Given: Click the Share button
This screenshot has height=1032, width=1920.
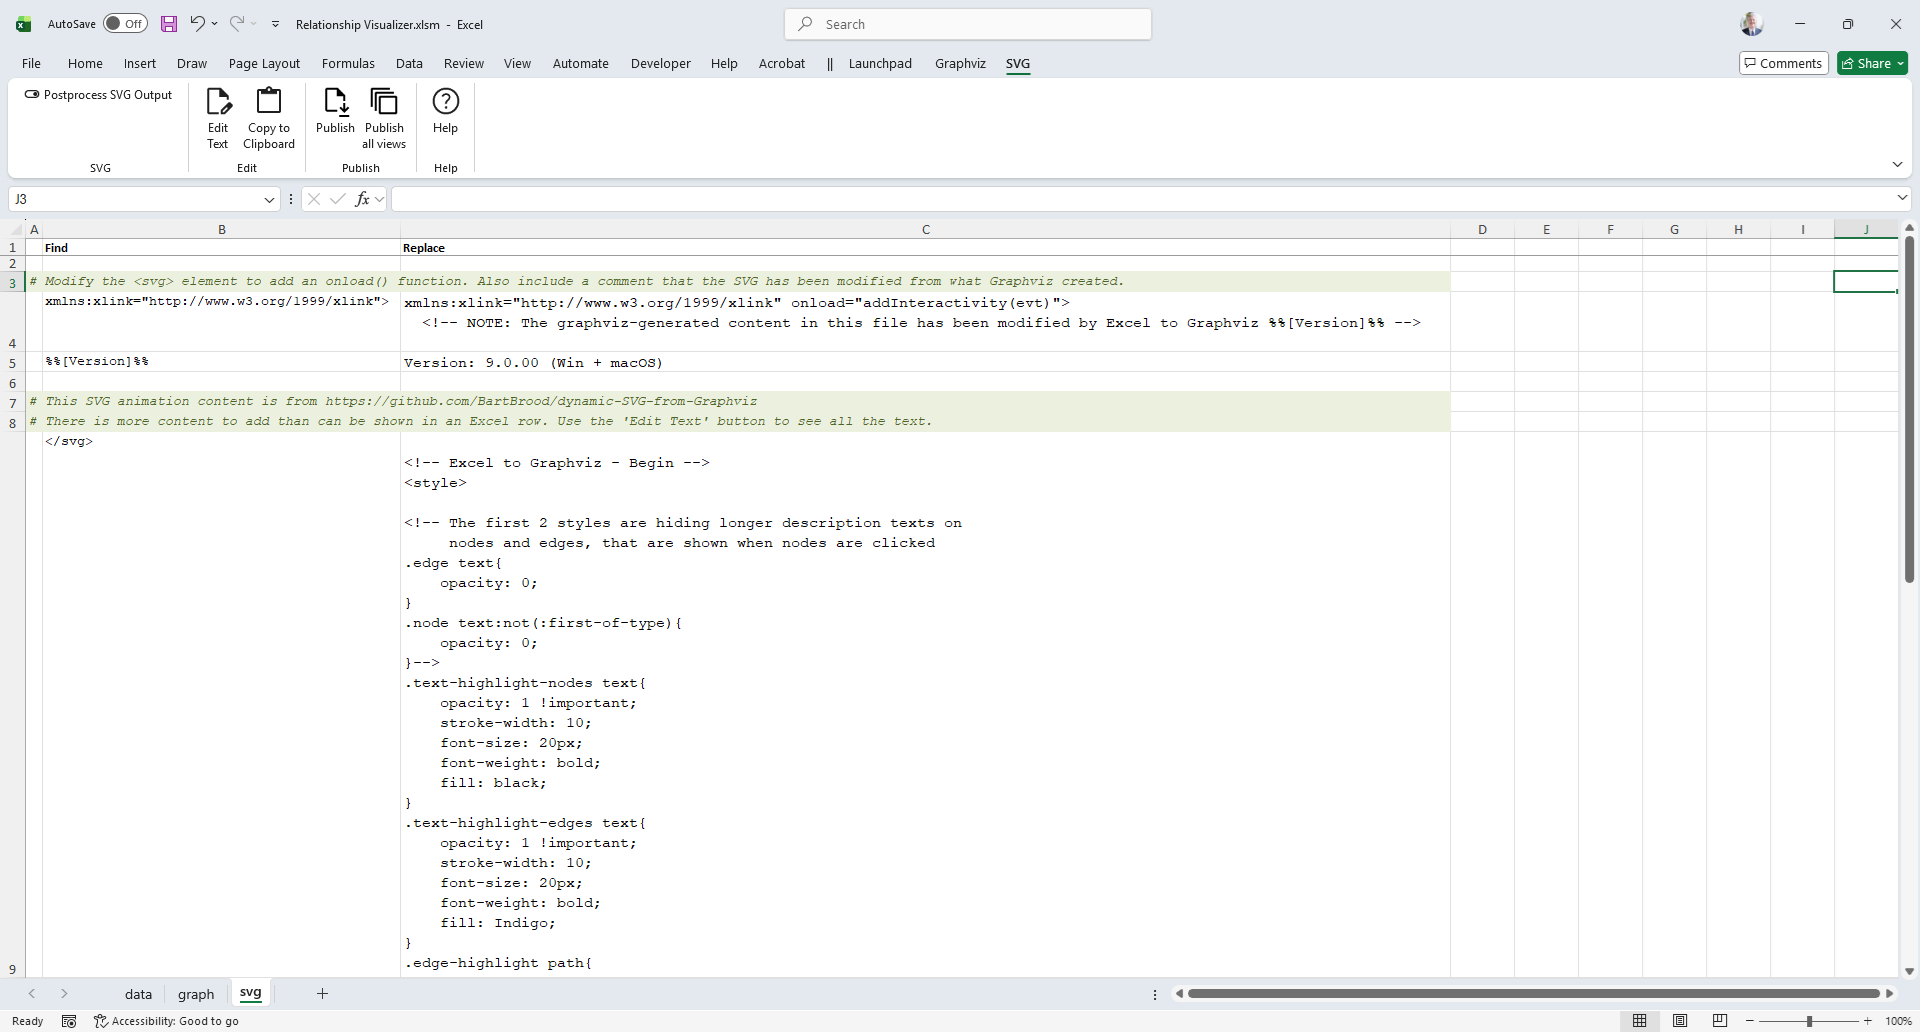Looking at the screenshot, I should [x=1872, y=64].
